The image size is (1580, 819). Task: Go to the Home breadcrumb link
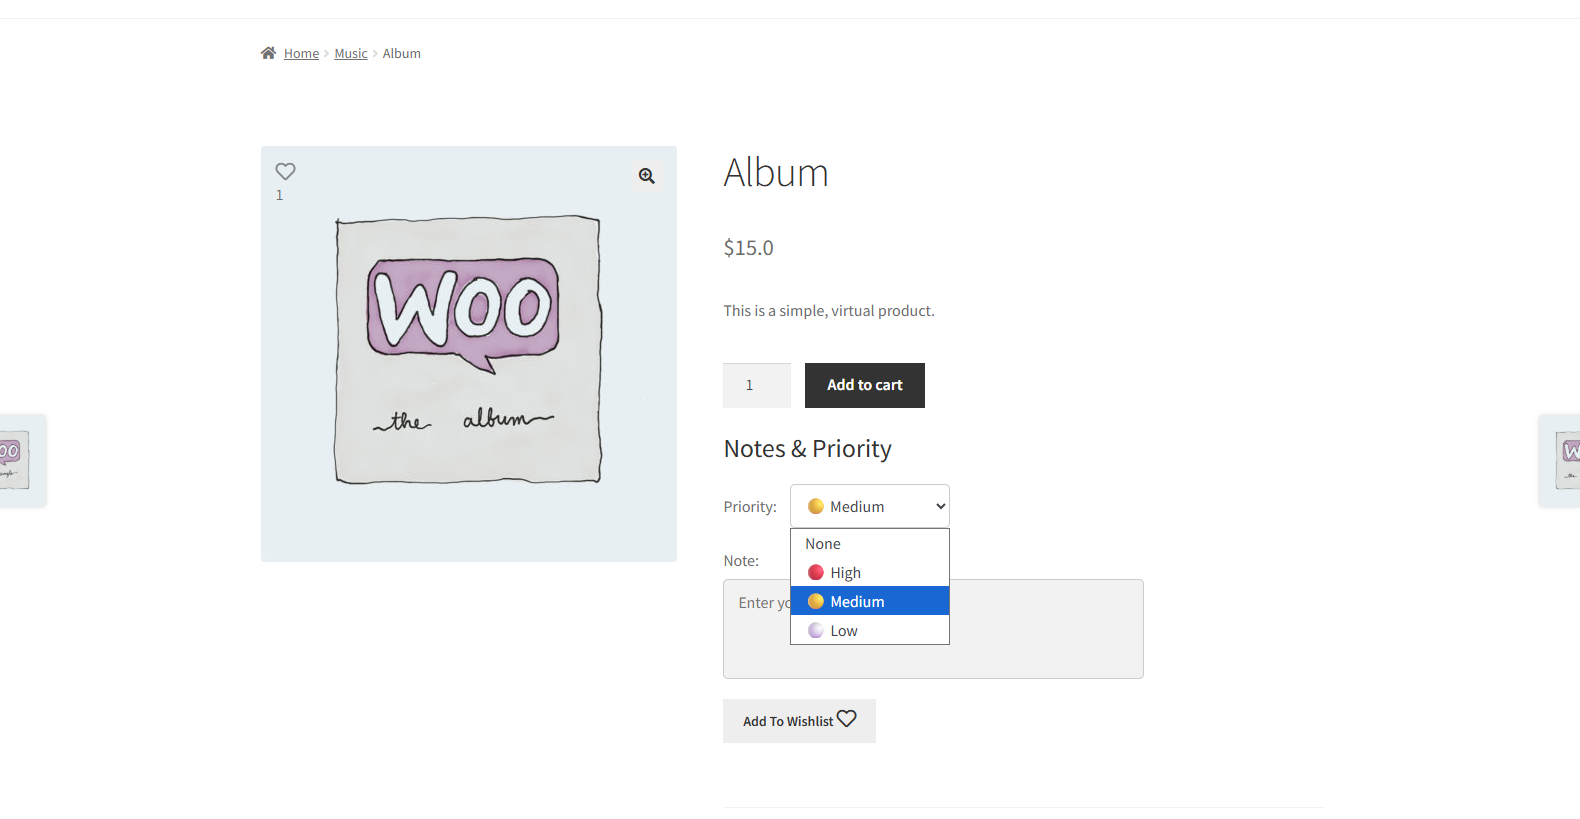pos(301,54)
